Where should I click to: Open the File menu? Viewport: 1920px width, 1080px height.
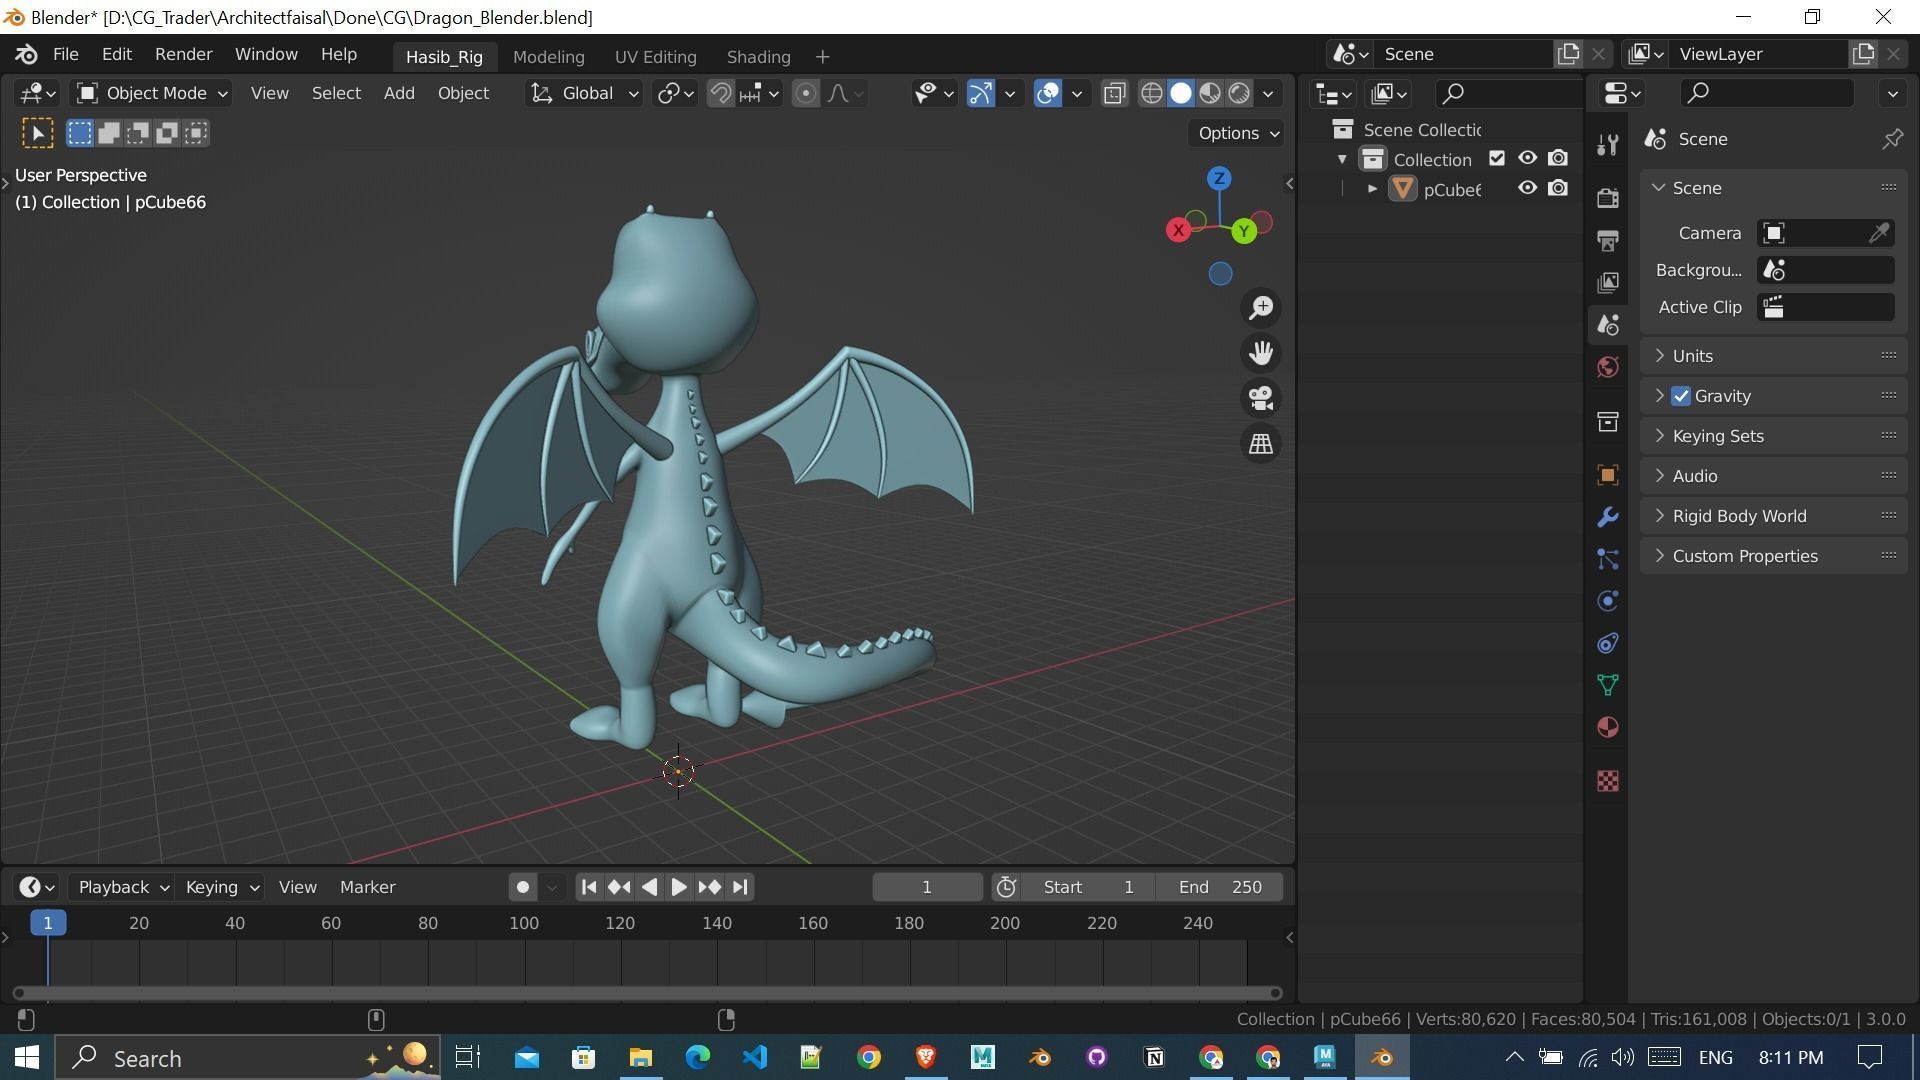[65, 54]
